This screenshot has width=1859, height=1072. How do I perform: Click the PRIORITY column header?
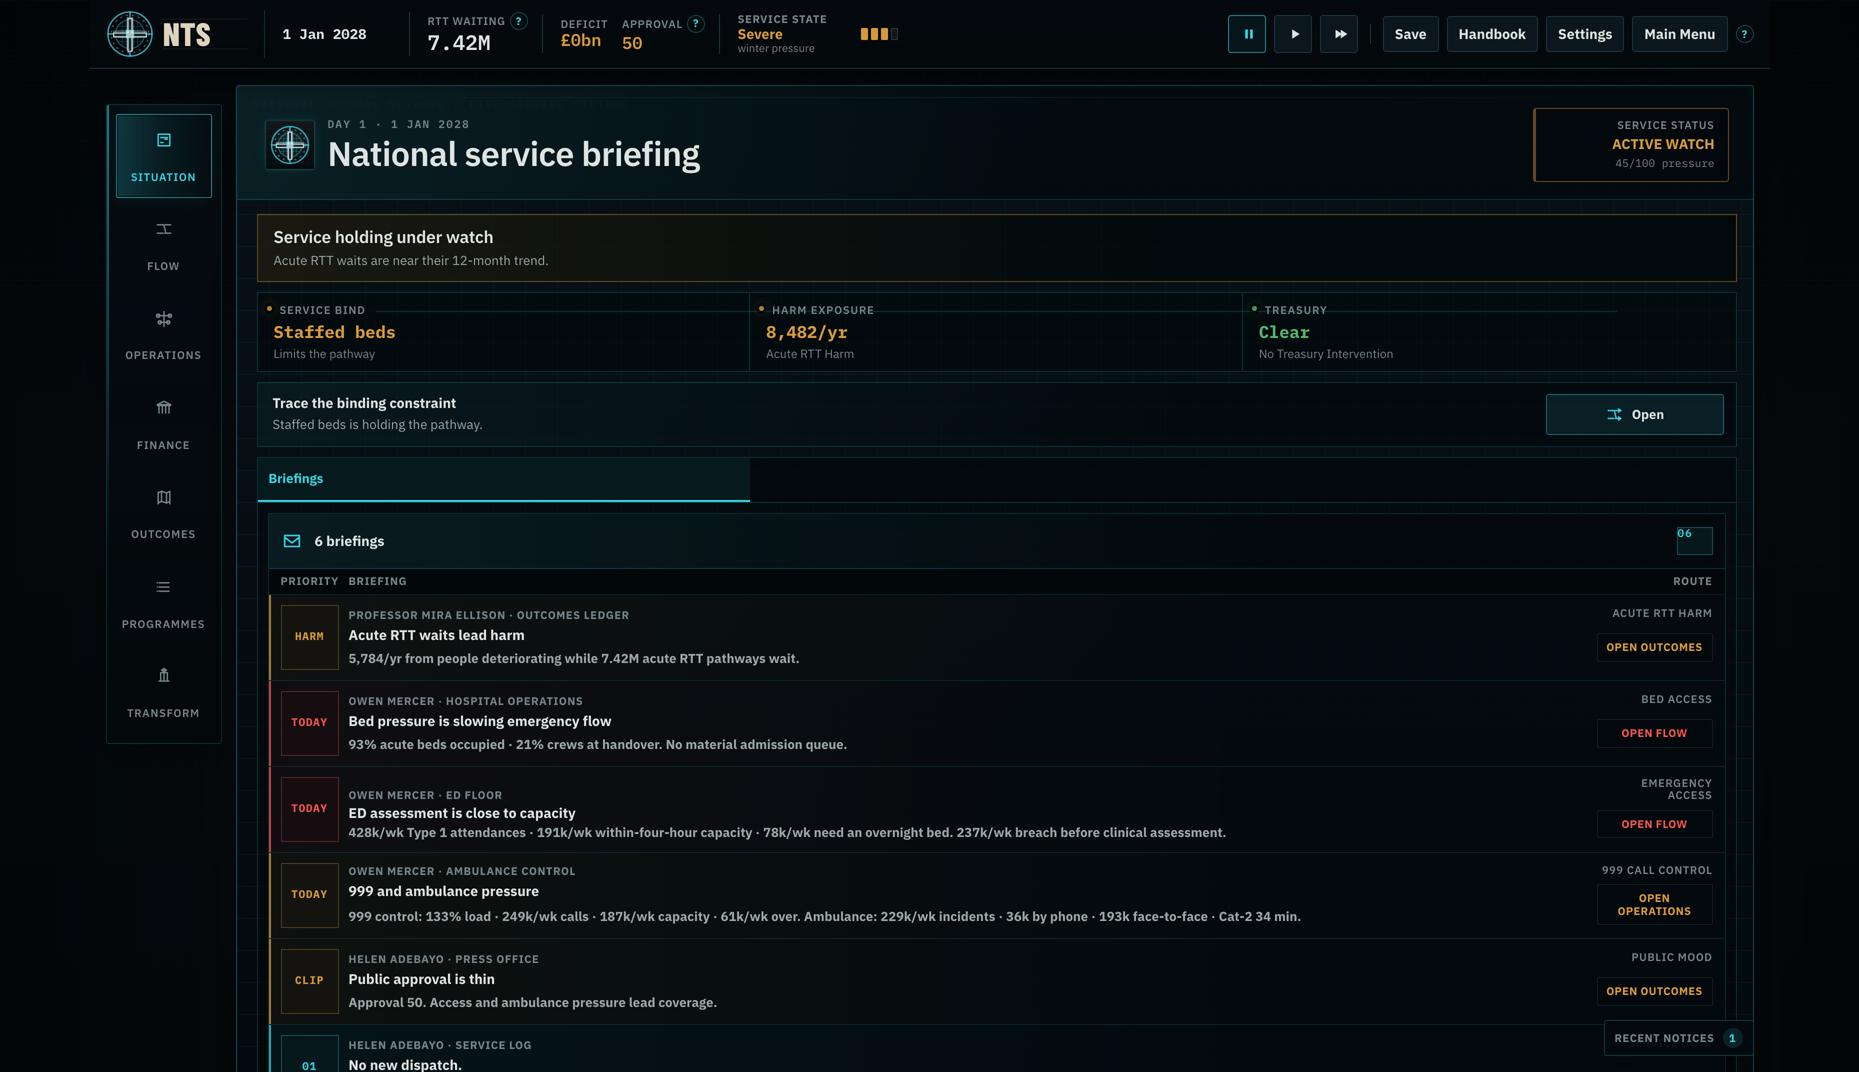[309, 581]
